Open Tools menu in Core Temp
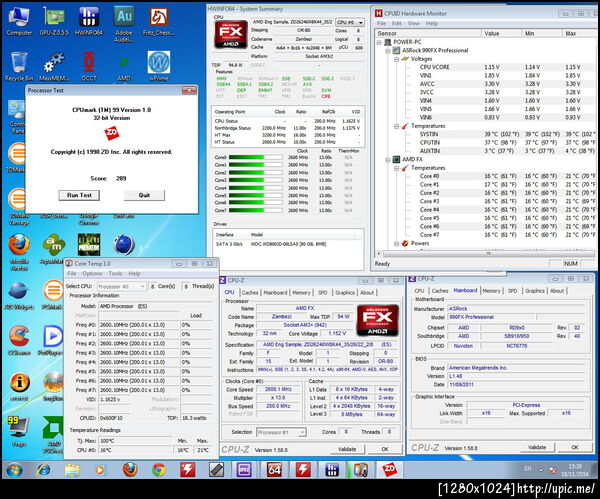 [115, 274]
